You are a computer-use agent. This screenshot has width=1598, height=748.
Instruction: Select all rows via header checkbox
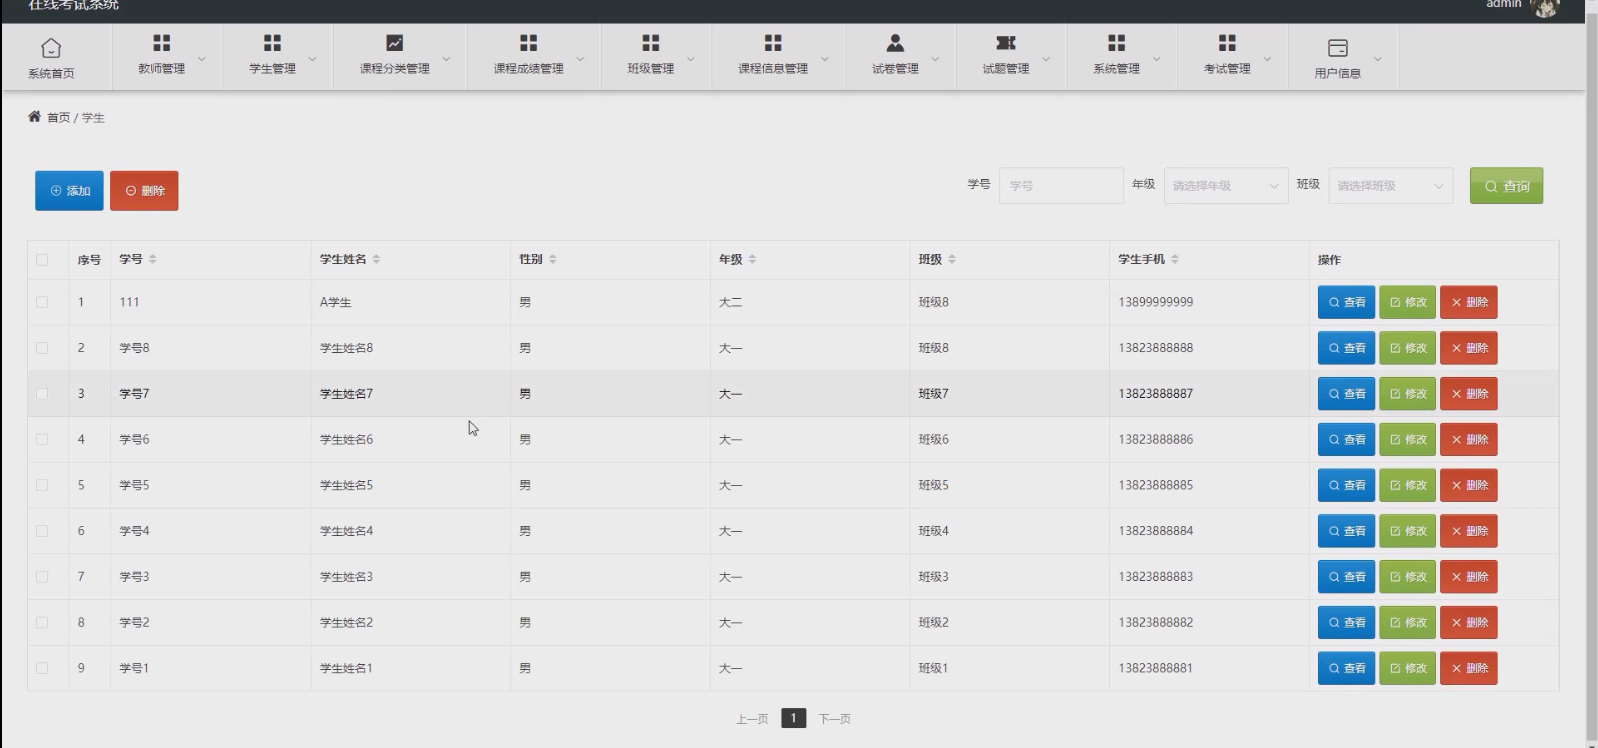point(42,260)
